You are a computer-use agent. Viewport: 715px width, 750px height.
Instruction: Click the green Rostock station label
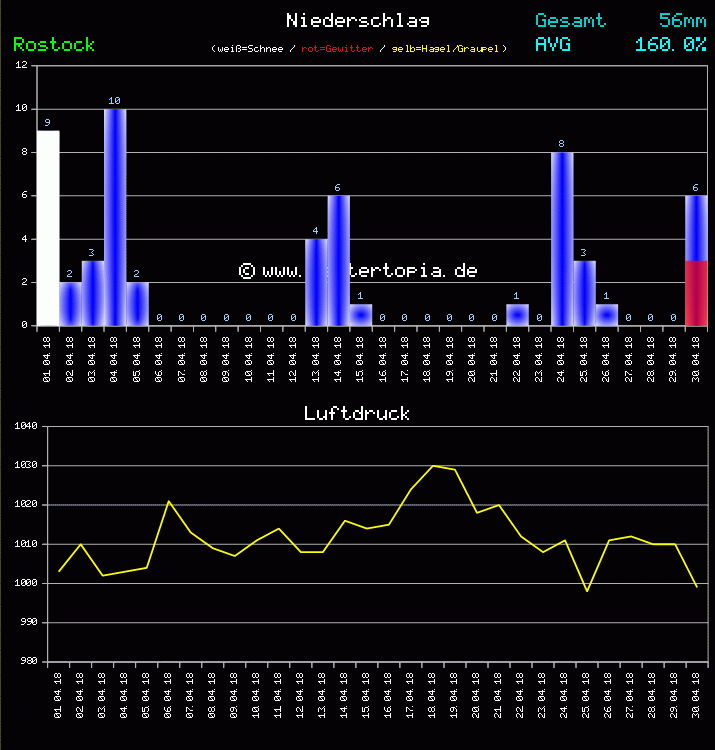(x=54, y=45)
